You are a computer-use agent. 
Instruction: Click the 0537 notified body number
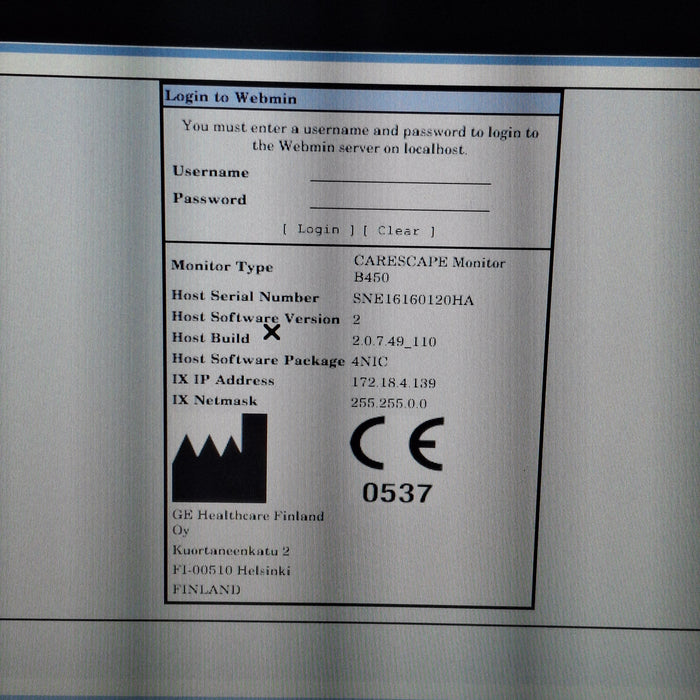click(x=397, y=492)
